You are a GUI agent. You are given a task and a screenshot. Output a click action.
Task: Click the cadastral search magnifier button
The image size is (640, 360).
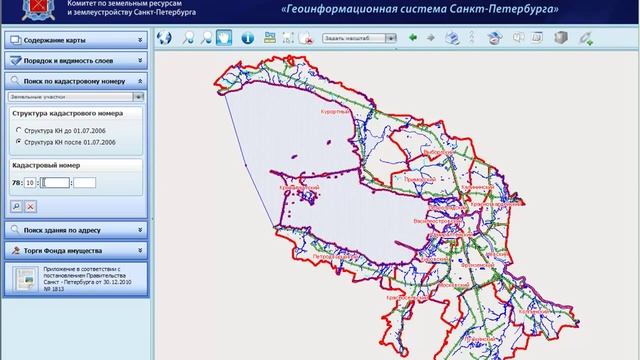click(16, 207)
